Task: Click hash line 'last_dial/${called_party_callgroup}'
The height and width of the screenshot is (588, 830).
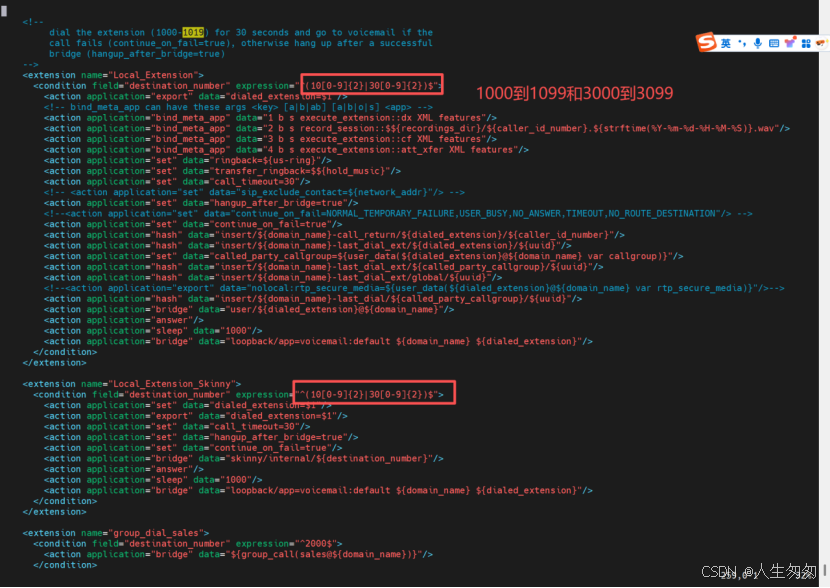Action: tap(313, 299)
